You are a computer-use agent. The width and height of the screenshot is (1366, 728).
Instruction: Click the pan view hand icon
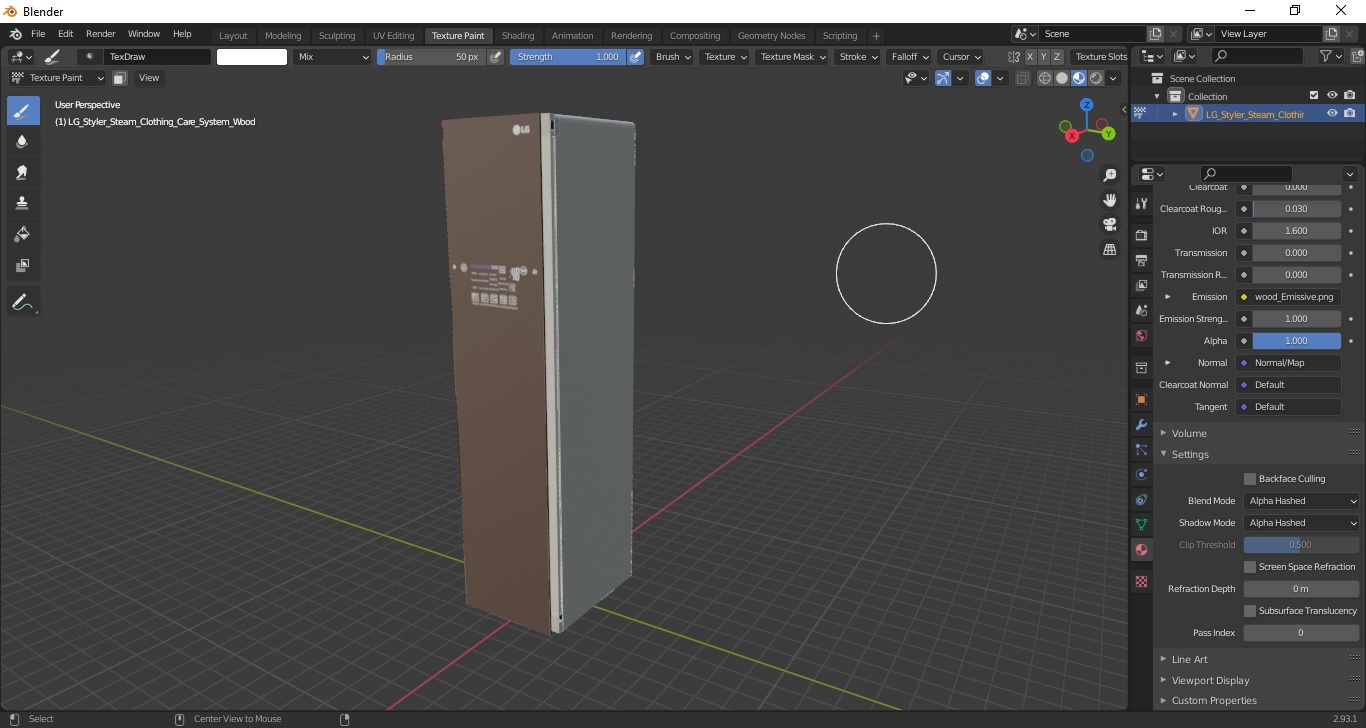[x=1109, y=200]
